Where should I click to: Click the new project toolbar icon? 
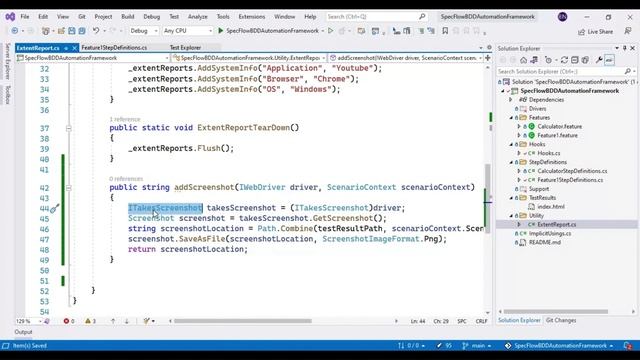pos(46,31)
